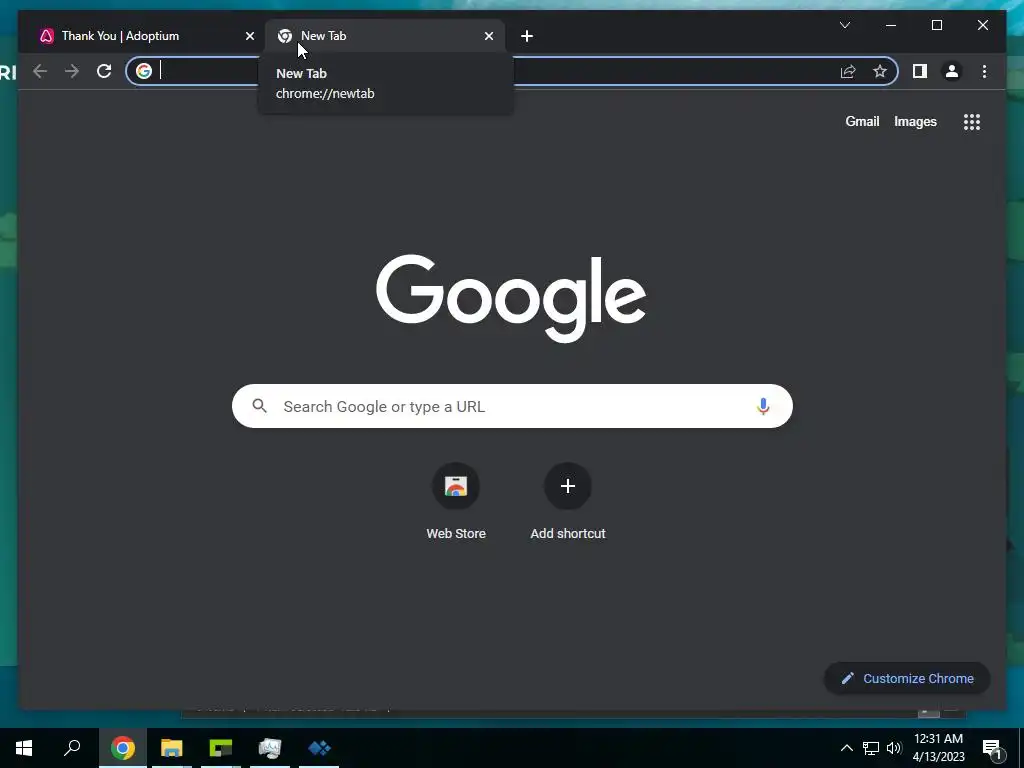Click the Google icon in address bar

click(x=144, y=71)
